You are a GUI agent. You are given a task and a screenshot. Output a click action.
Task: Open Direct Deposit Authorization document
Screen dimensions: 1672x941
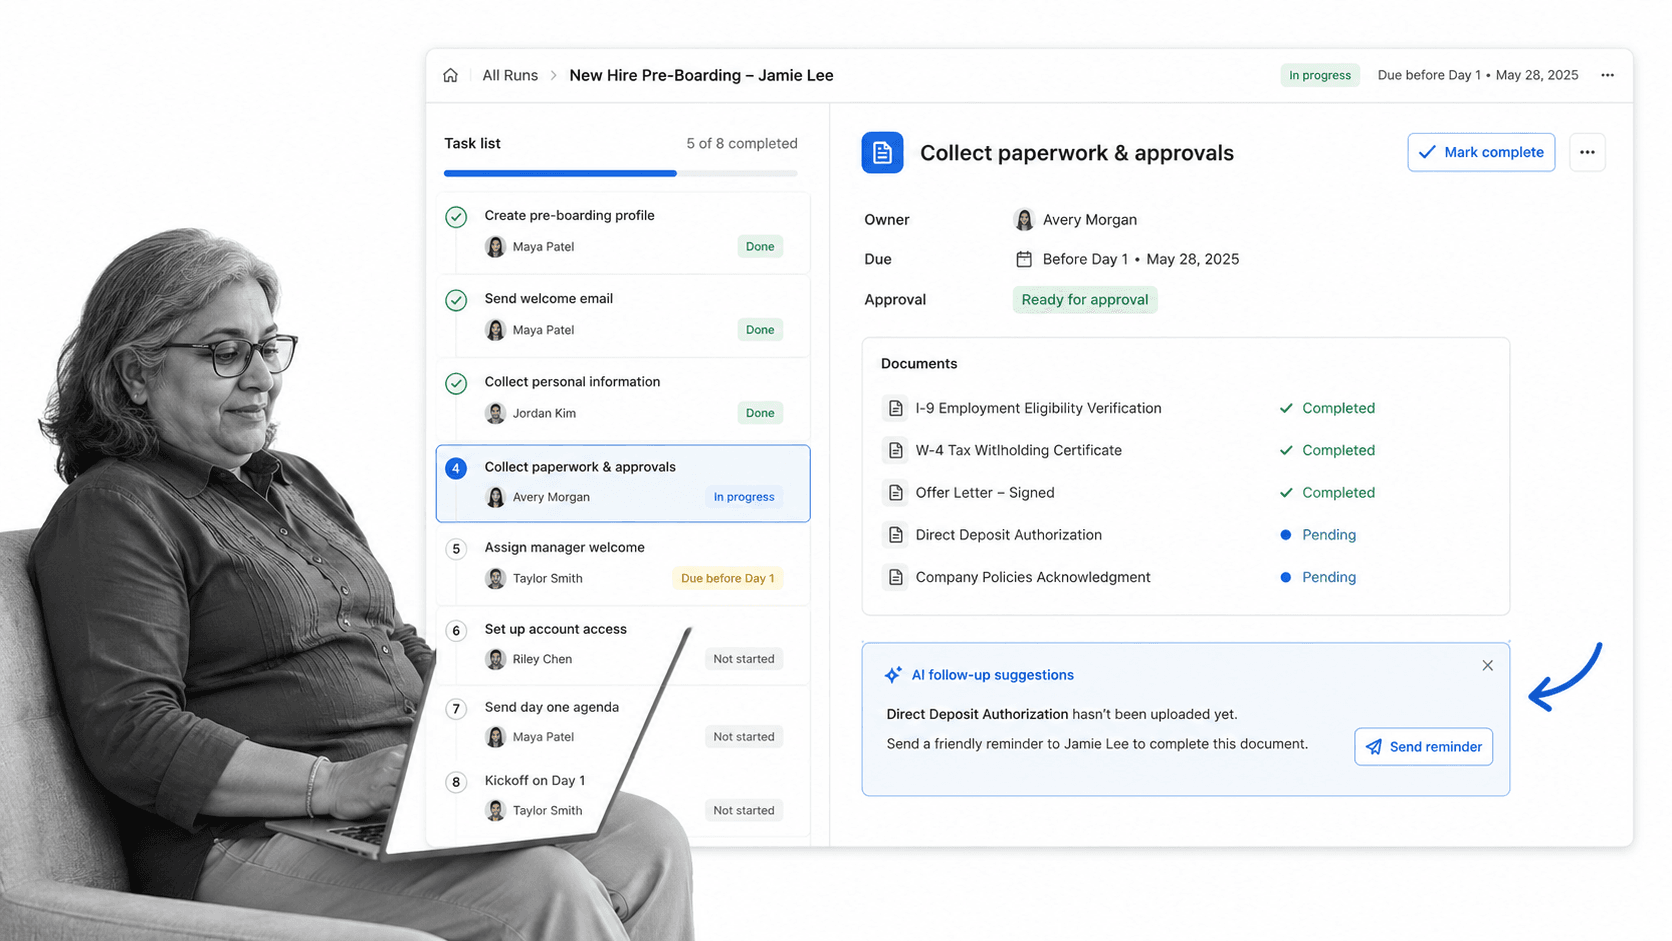1008,535
